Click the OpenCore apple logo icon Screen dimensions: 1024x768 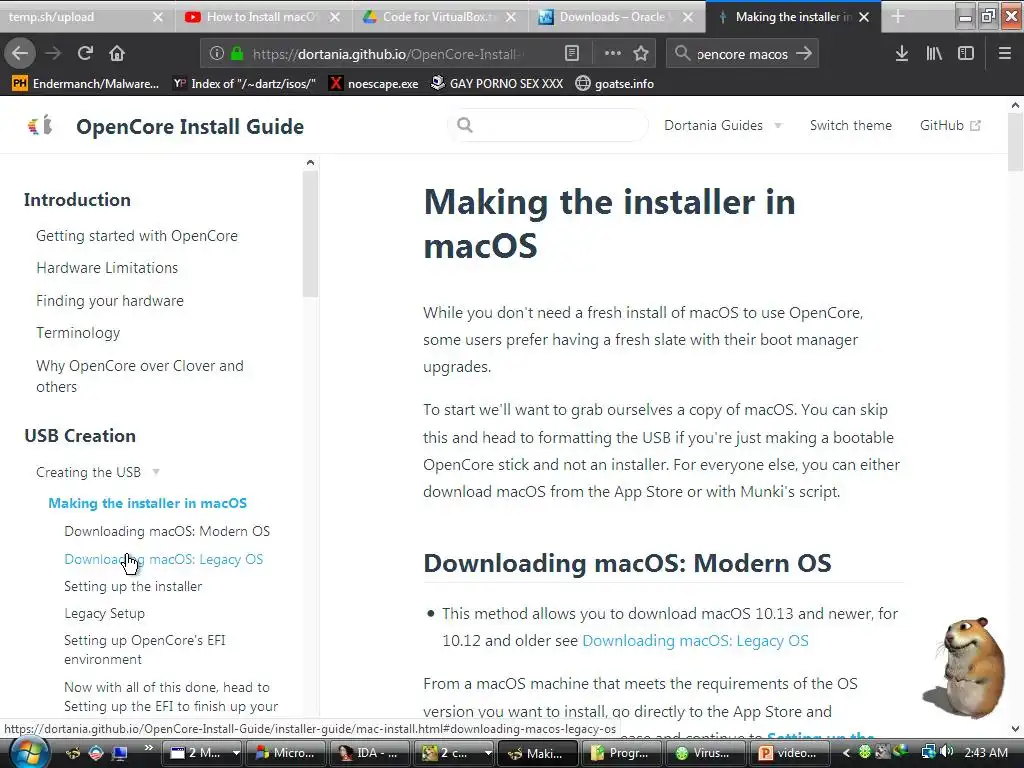click(40, 125)
